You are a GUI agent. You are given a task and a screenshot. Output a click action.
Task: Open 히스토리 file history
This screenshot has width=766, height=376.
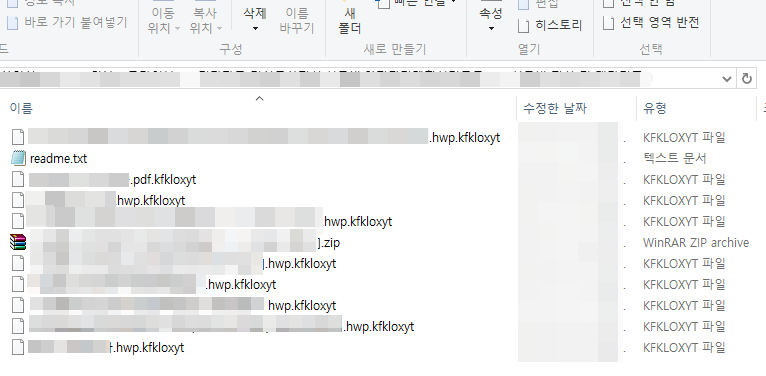[x=551, y=25]
